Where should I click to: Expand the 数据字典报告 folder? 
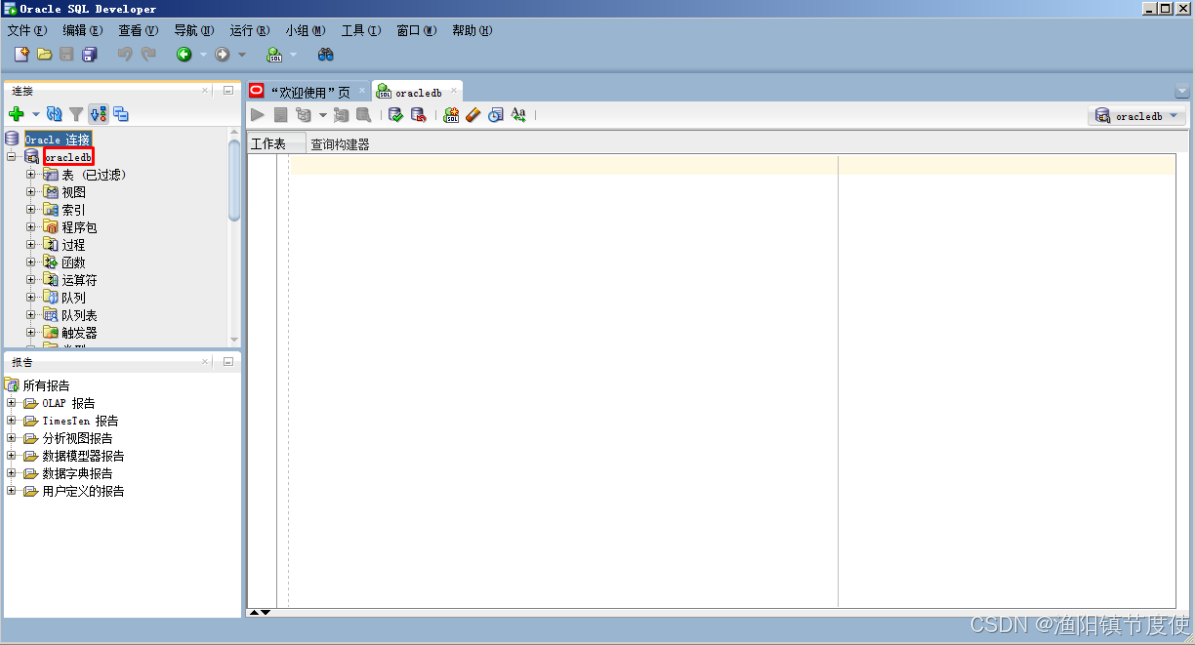pos(11,472)
